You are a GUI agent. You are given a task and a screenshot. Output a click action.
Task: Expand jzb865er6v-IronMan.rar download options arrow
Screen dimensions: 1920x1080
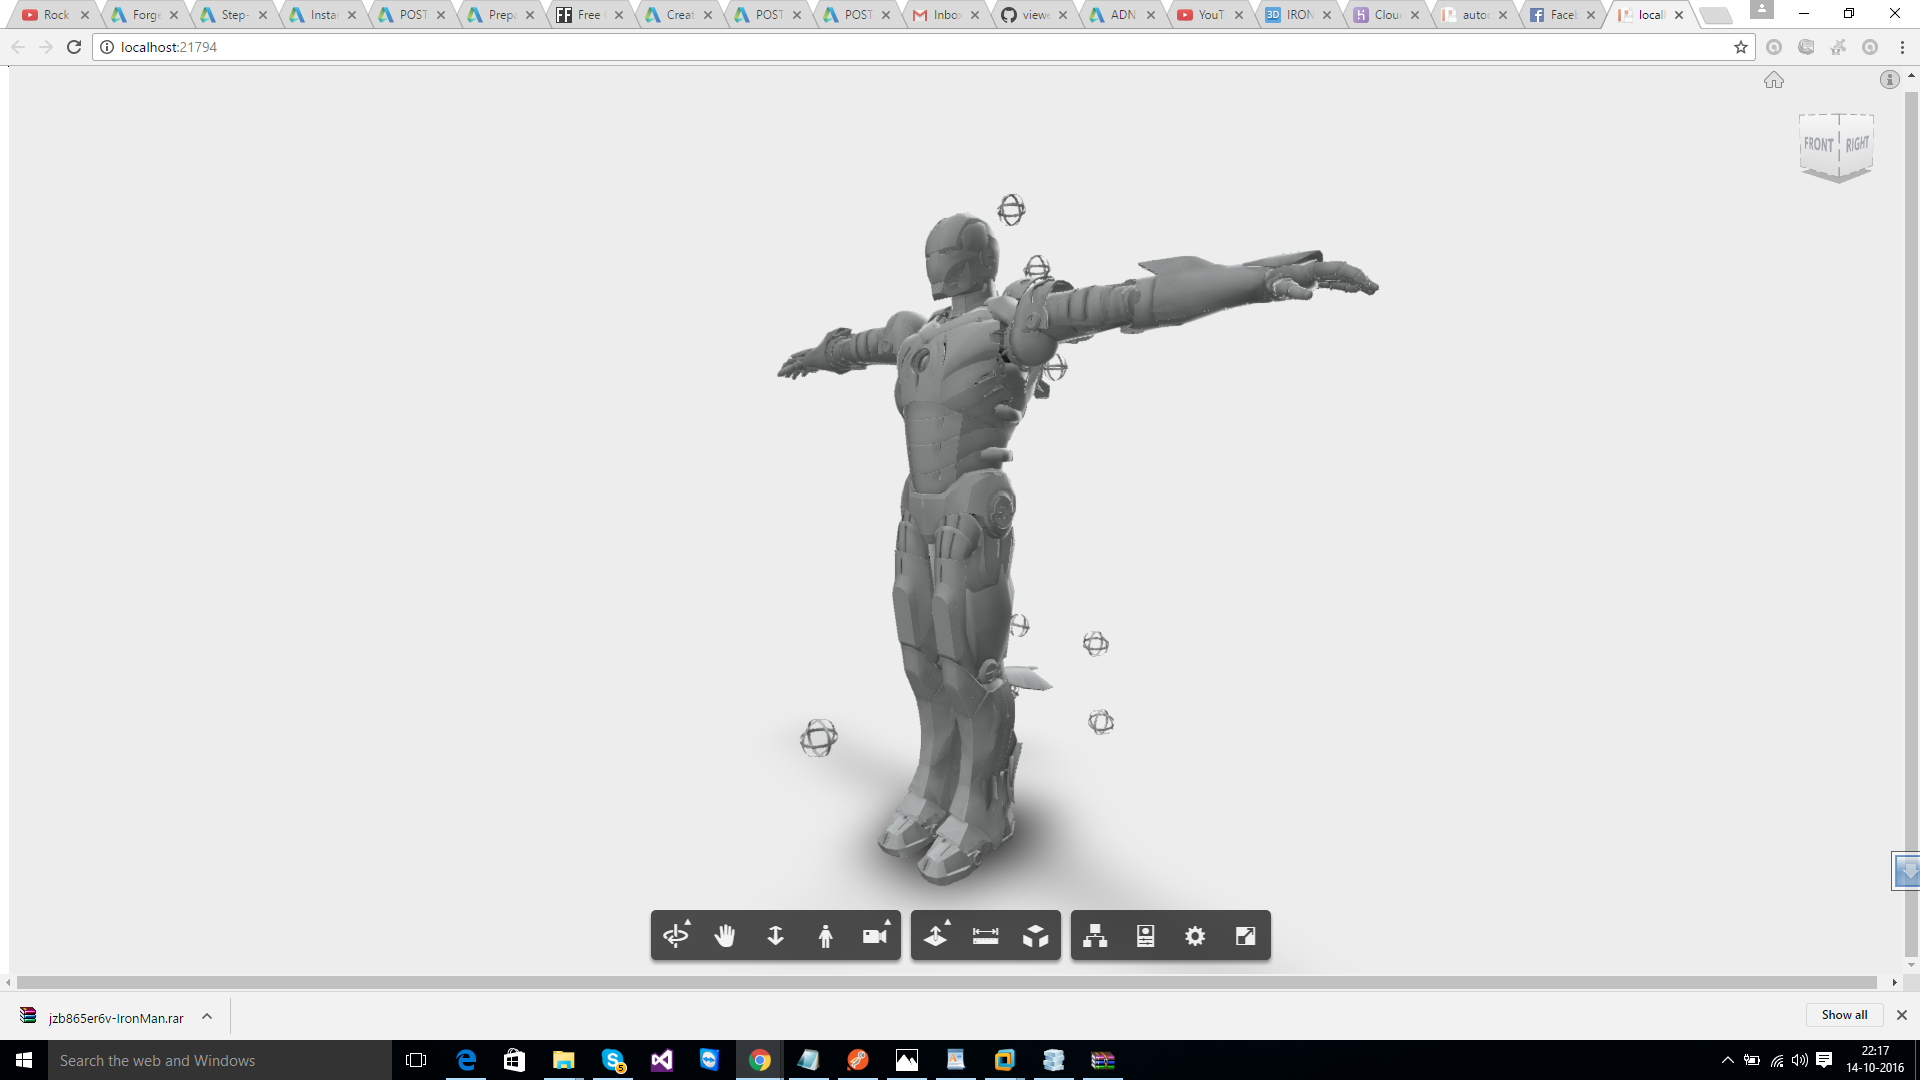click(207, 1016)
